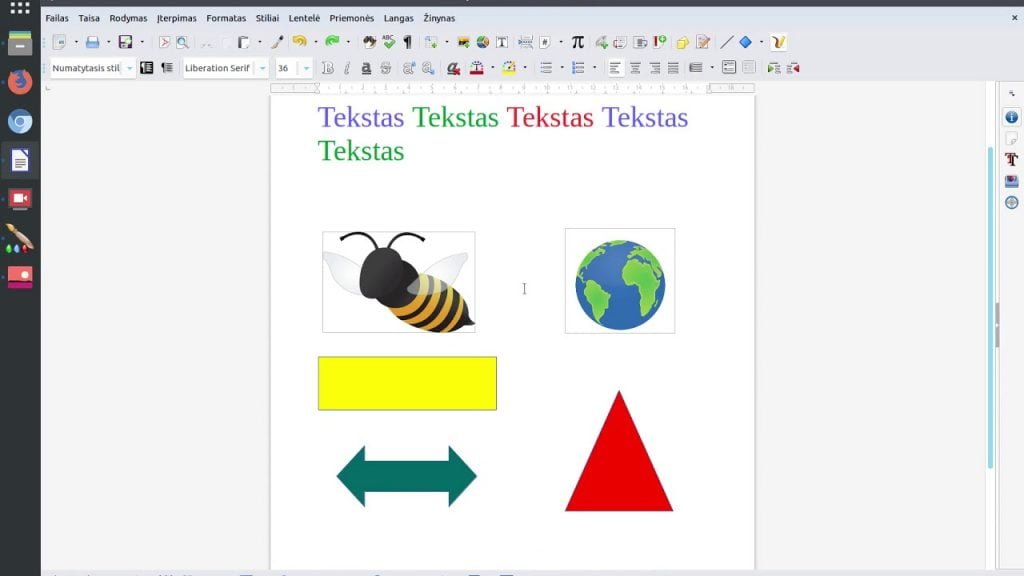Open the Žinynas menu

439,18
